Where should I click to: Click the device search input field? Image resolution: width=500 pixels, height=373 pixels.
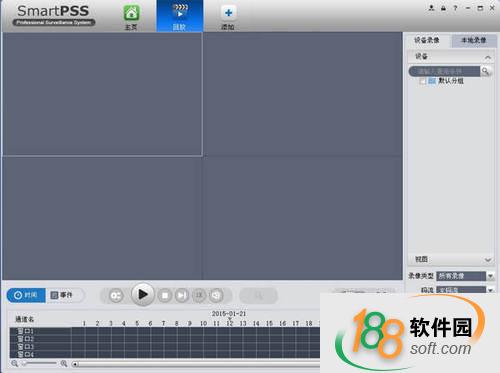pos(444,71)
